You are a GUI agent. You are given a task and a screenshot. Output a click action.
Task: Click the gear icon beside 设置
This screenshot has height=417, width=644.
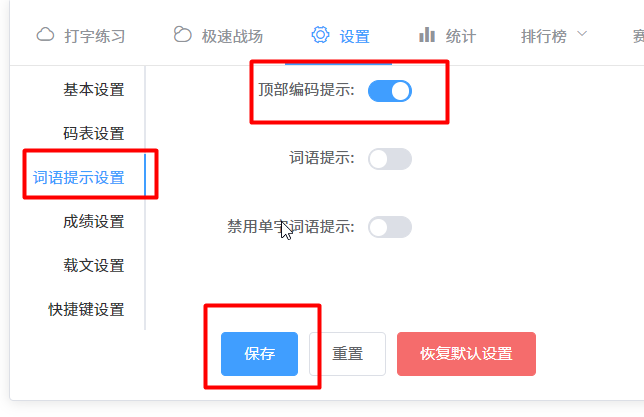coord(320,35)
